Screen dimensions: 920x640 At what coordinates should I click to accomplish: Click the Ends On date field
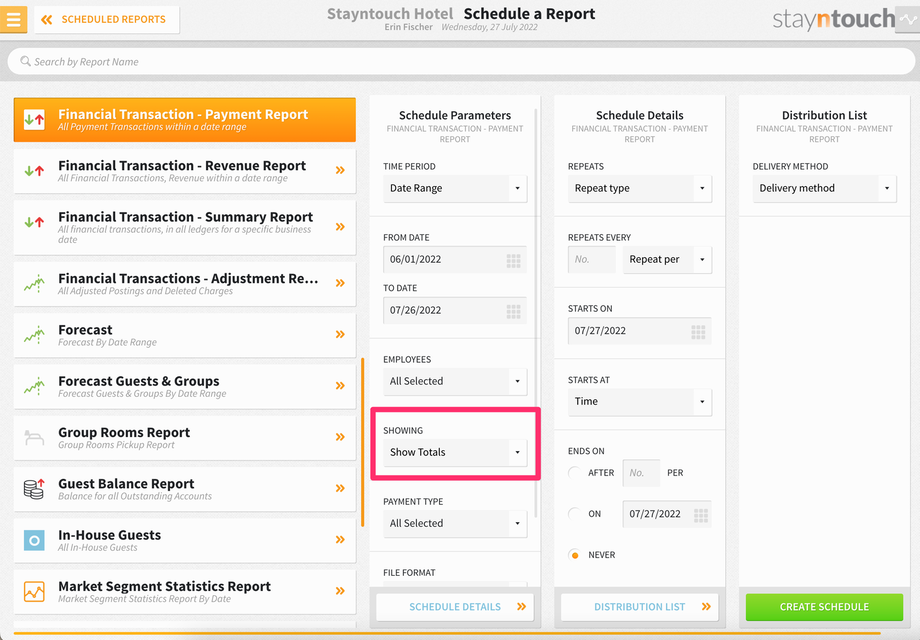[x=667, y=514]
